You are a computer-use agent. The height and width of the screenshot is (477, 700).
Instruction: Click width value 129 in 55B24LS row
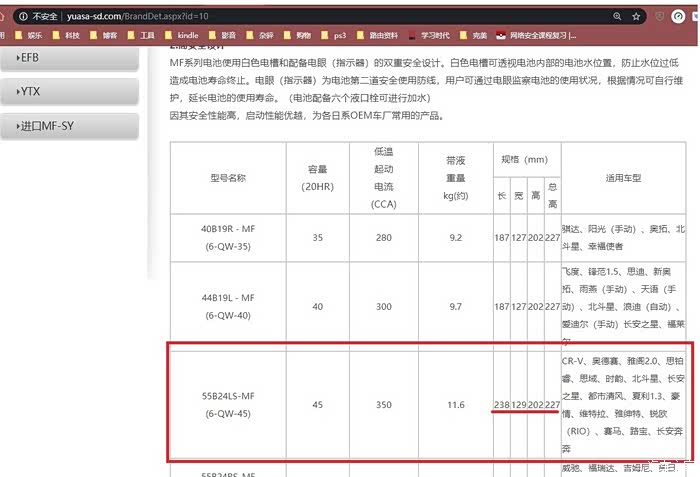519,405
